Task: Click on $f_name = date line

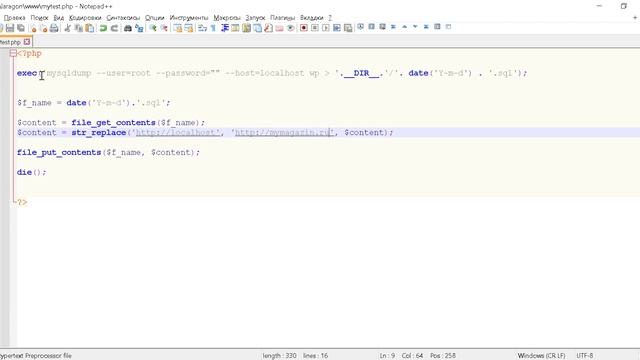Action: tap(93, 103)
